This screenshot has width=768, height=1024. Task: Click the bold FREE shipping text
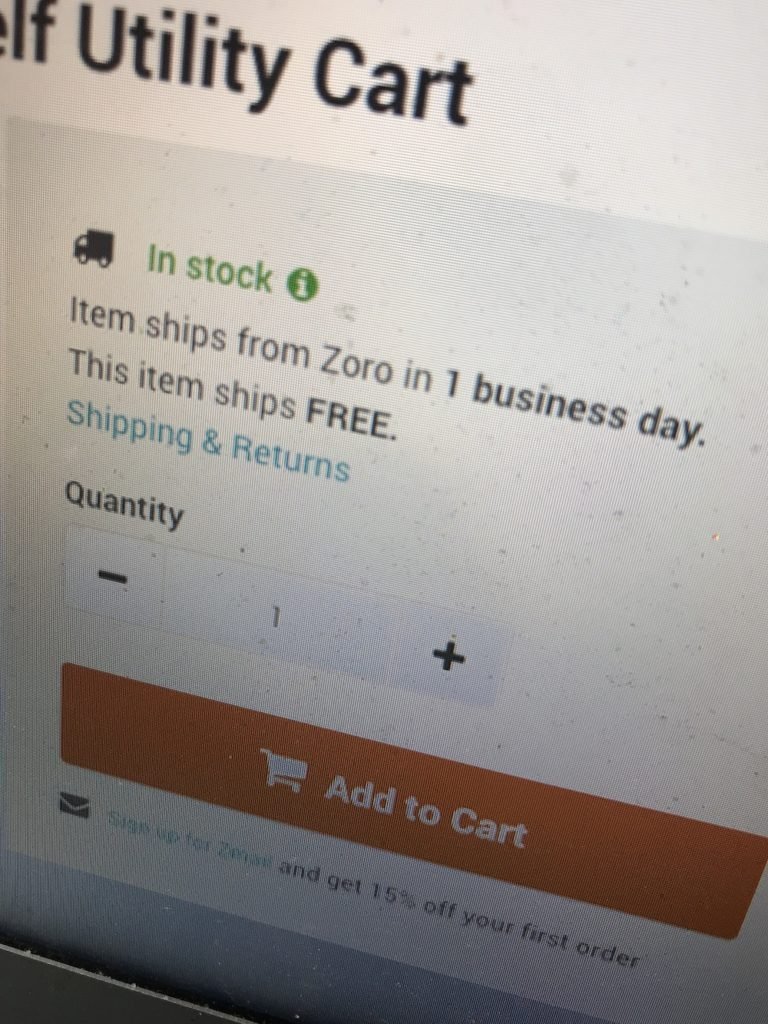[x=351, y=416]
